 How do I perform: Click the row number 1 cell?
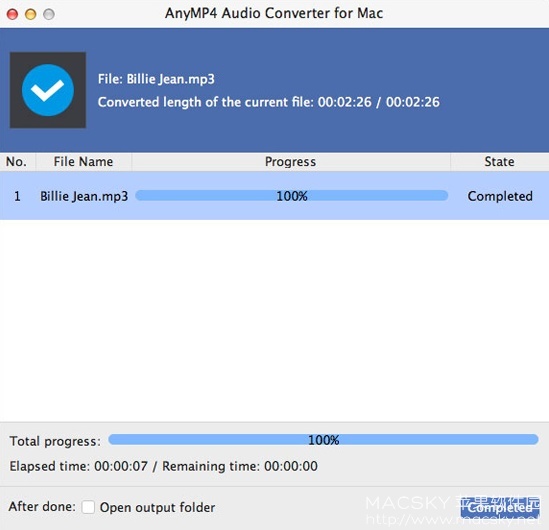click(17, 196)
